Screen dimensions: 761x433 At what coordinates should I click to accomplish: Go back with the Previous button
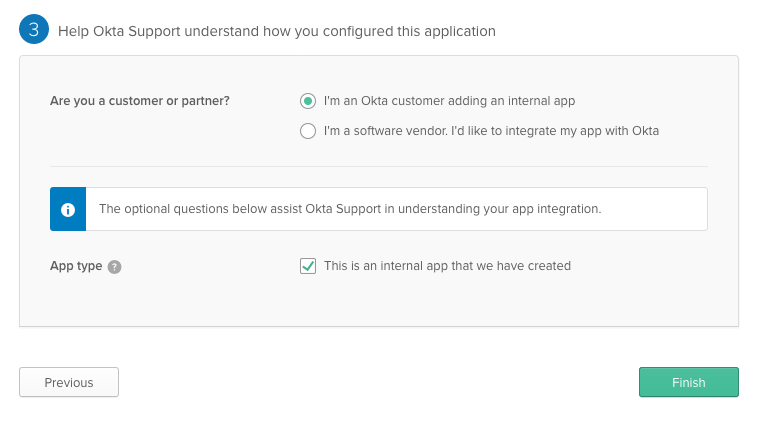click(69, 382)
